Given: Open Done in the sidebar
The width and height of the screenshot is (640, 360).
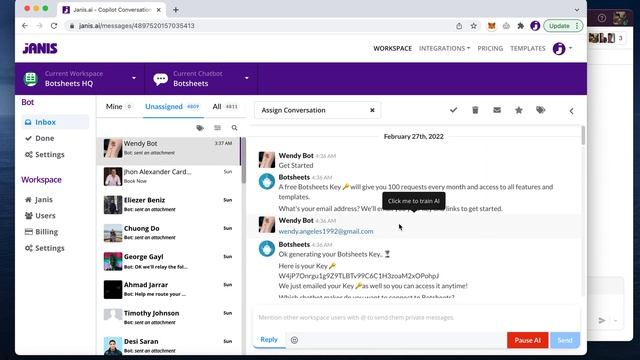Looking at the screenshot, I should [40, 138].
